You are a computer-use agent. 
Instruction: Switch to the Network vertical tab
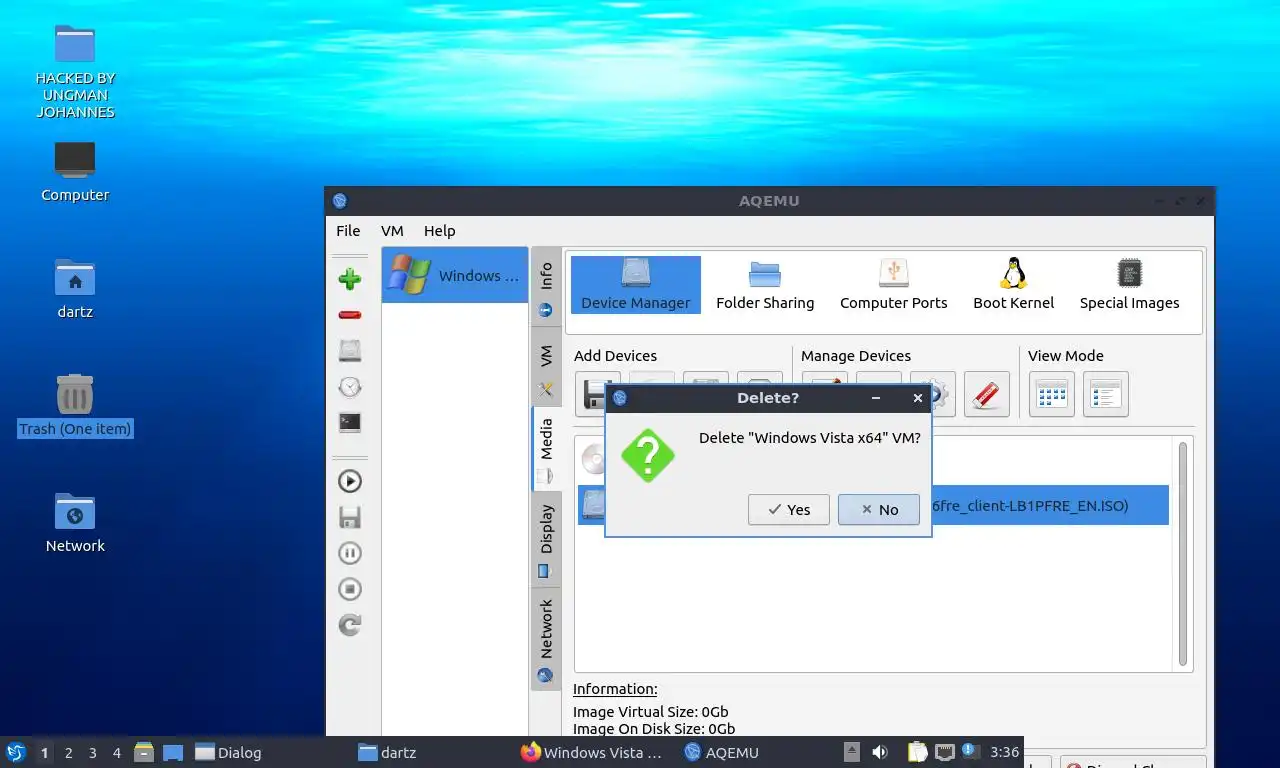(546, 640)
